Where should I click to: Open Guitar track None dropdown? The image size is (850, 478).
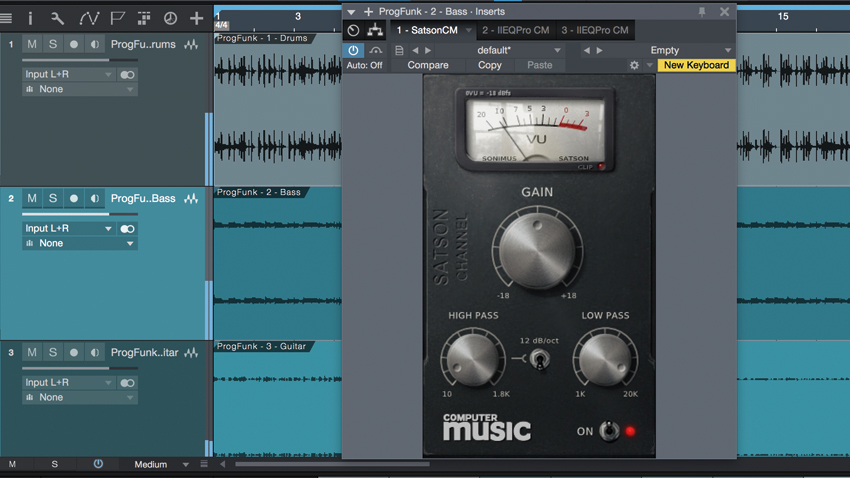80,397
